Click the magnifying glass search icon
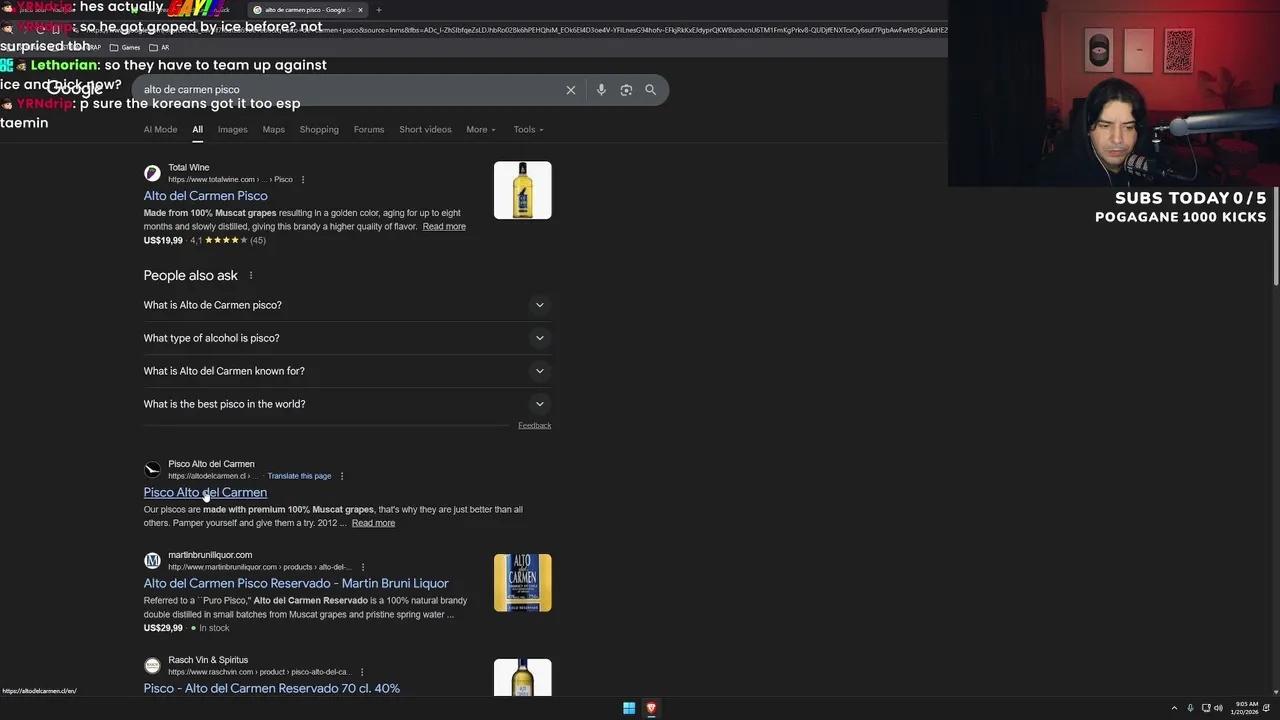 [650, 90]
